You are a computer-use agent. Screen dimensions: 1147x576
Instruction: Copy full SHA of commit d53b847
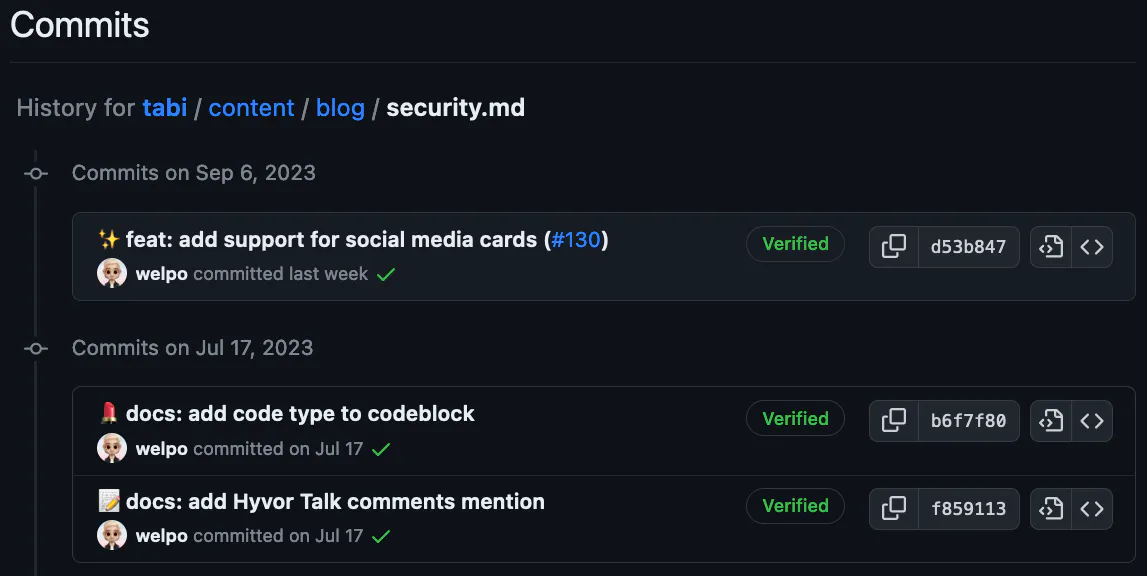pos(893,246)
